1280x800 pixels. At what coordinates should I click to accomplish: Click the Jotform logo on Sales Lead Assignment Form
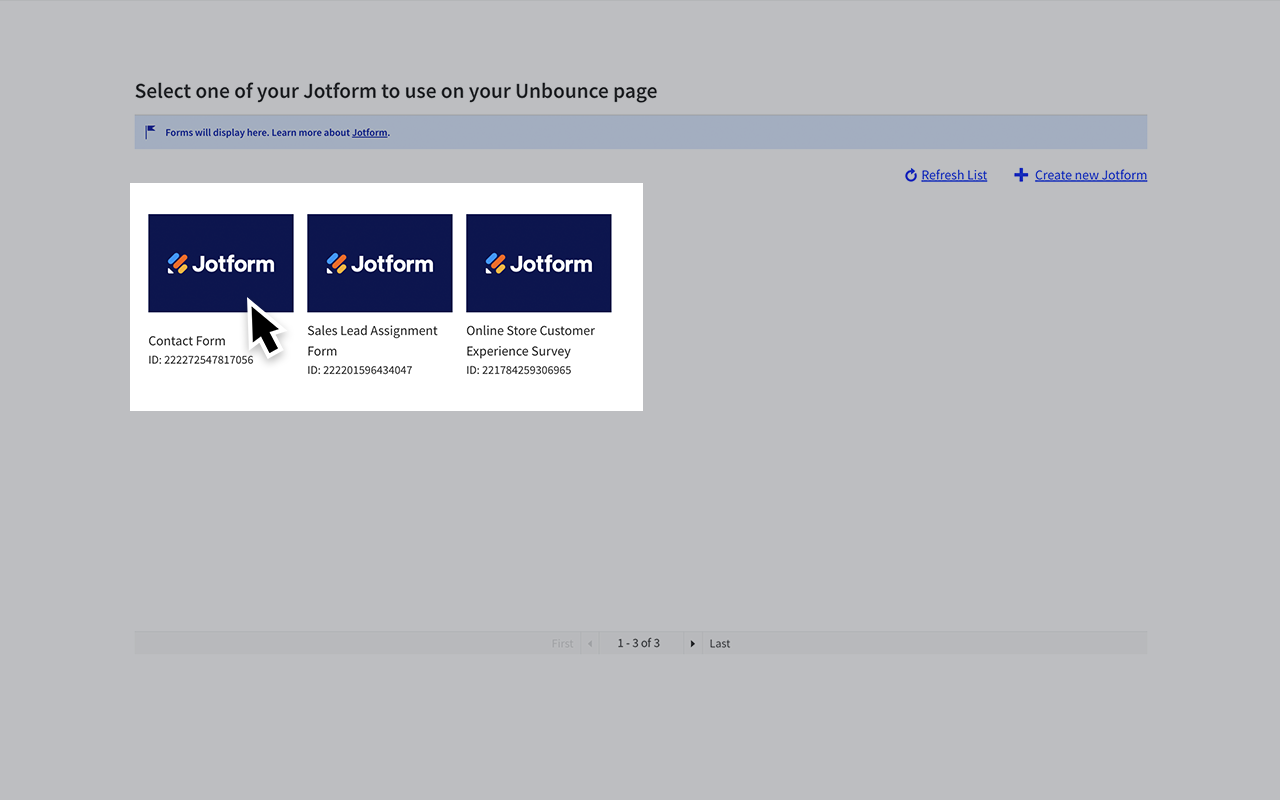379,263
